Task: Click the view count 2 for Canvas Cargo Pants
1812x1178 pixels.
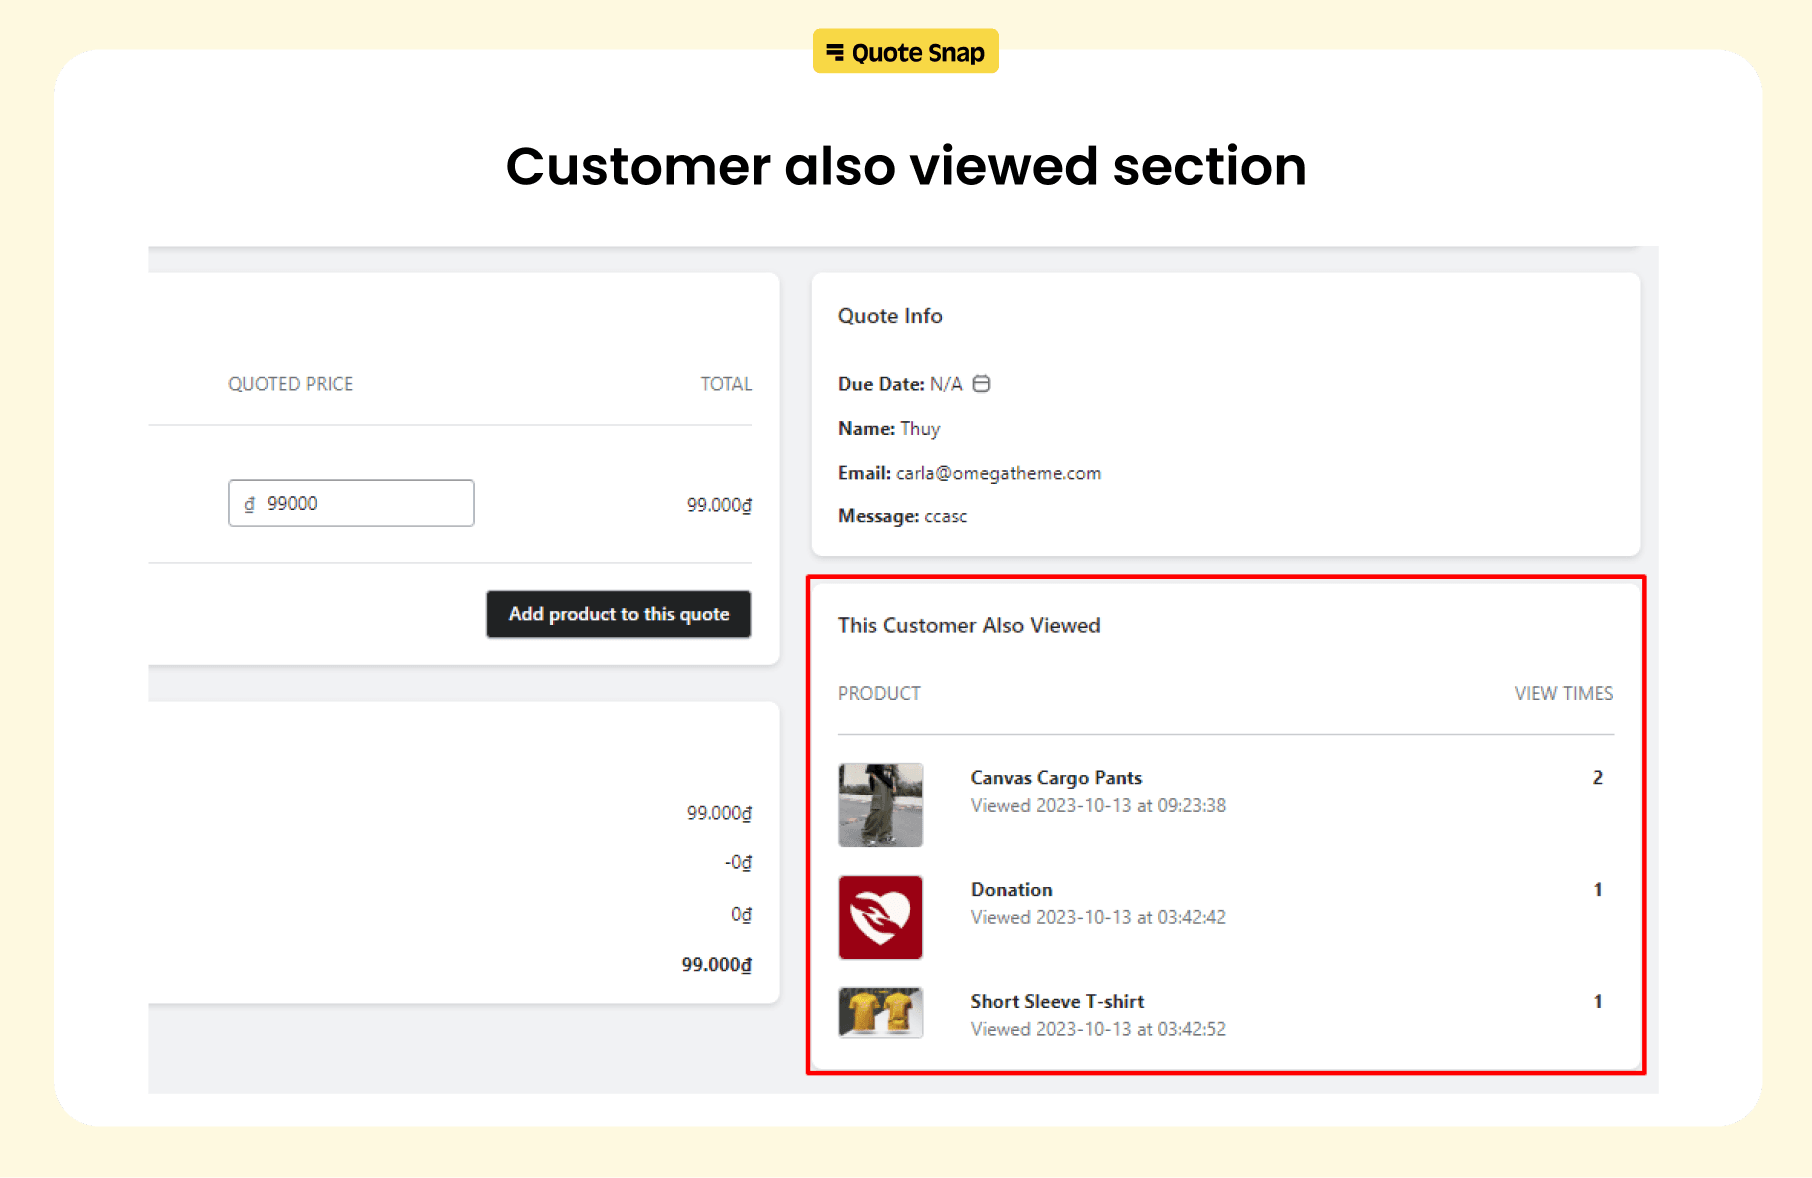Action: (x=1597, y=777)
